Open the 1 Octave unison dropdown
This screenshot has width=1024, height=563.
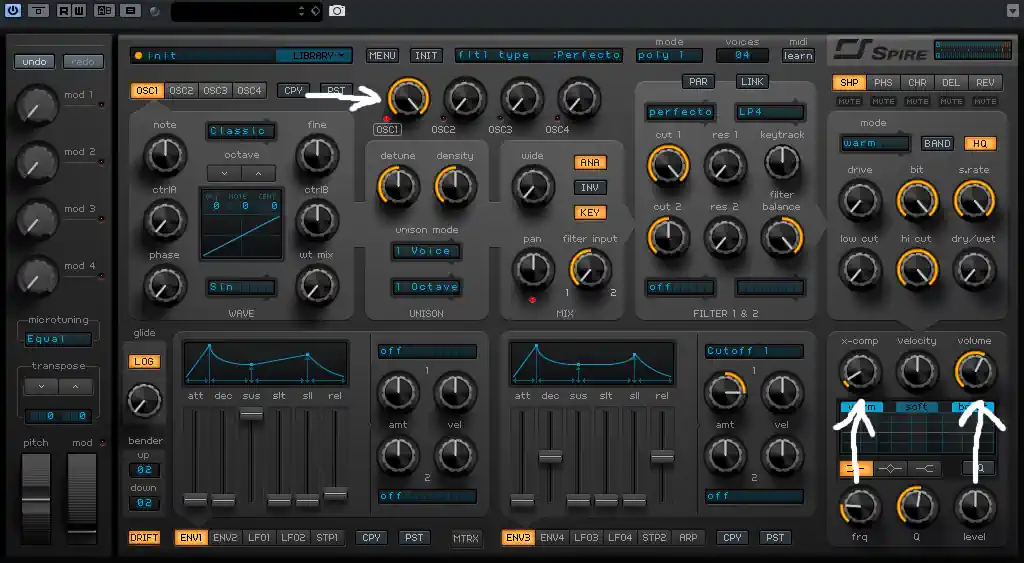coord(426,287)
